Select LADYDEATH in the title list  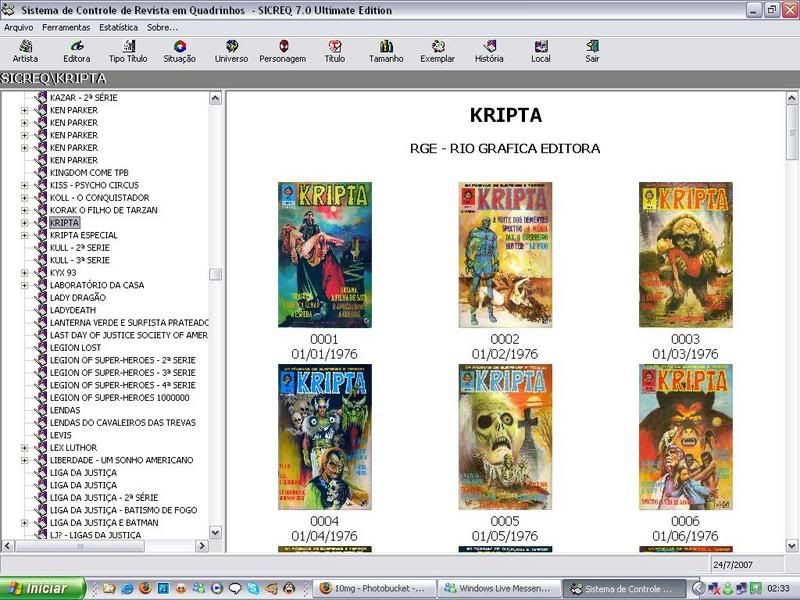point(73,310)
